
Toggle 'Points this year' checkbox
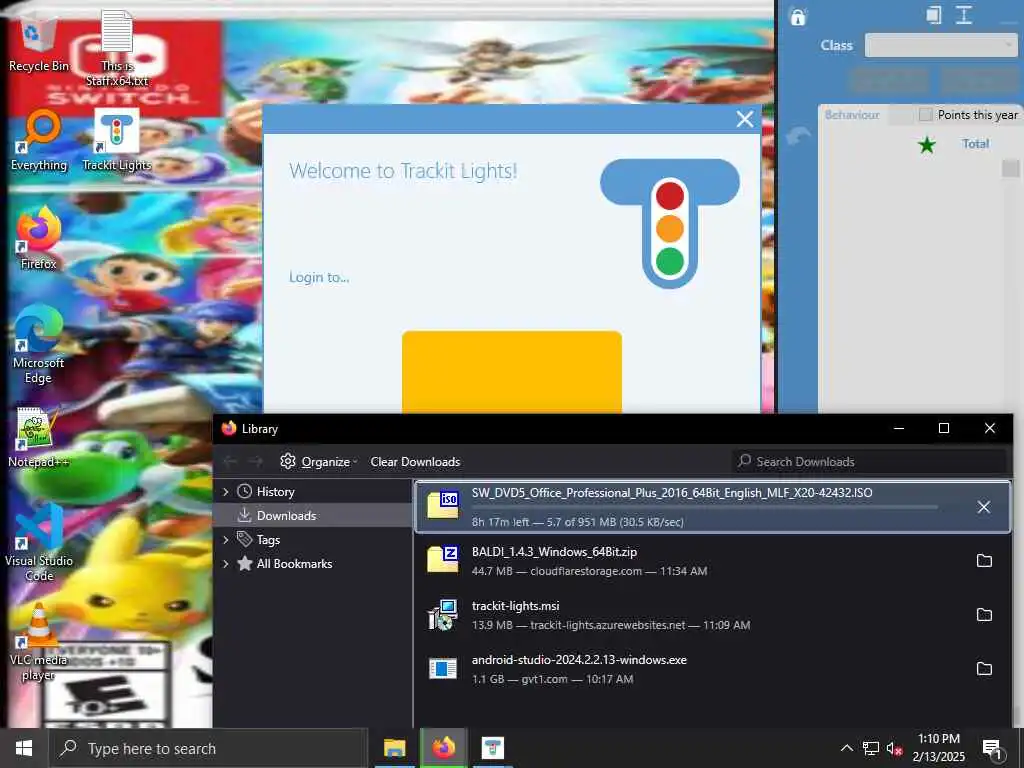tap(925, 115)
